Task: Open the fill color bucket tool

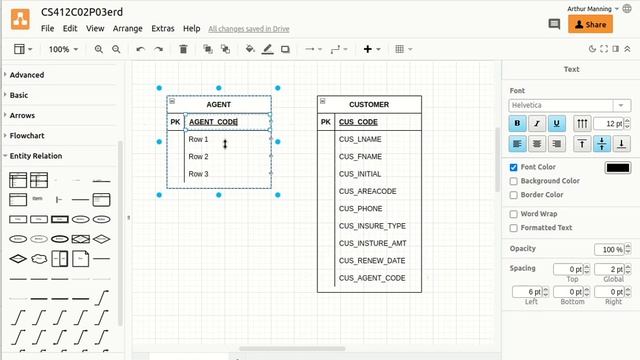Action: pos(250,49)
